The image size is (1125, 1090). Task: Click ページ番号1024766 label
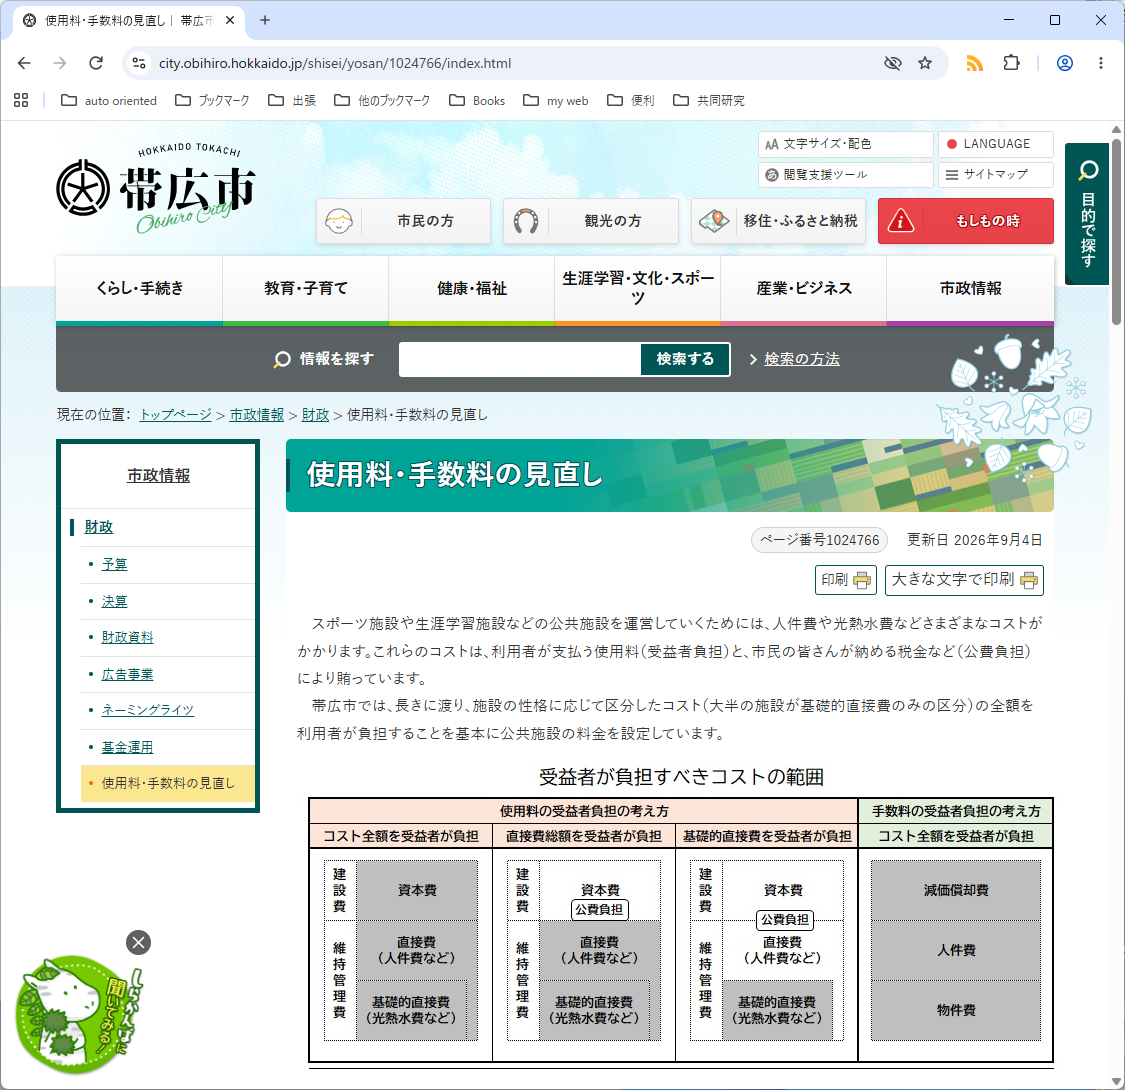pyautogui.click(x=819, y=540)
